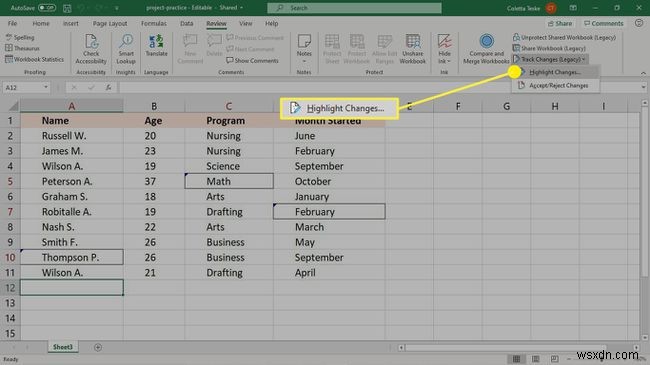Click into the formula bar
The width and height of the screenshot is (650, 365).
pos(378,88)
